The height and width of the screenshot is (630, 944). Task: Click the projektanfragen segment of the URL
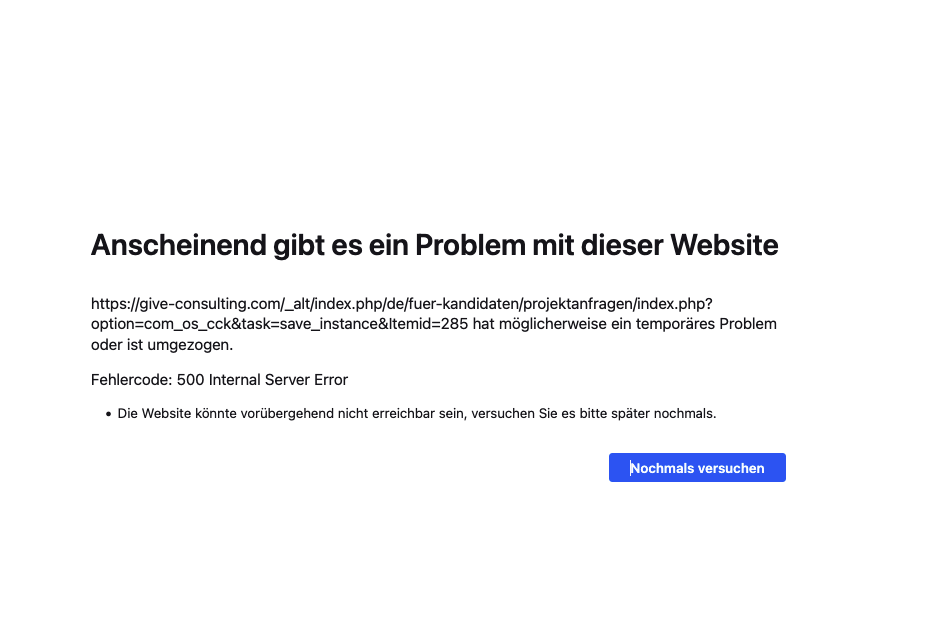[577, 304]
